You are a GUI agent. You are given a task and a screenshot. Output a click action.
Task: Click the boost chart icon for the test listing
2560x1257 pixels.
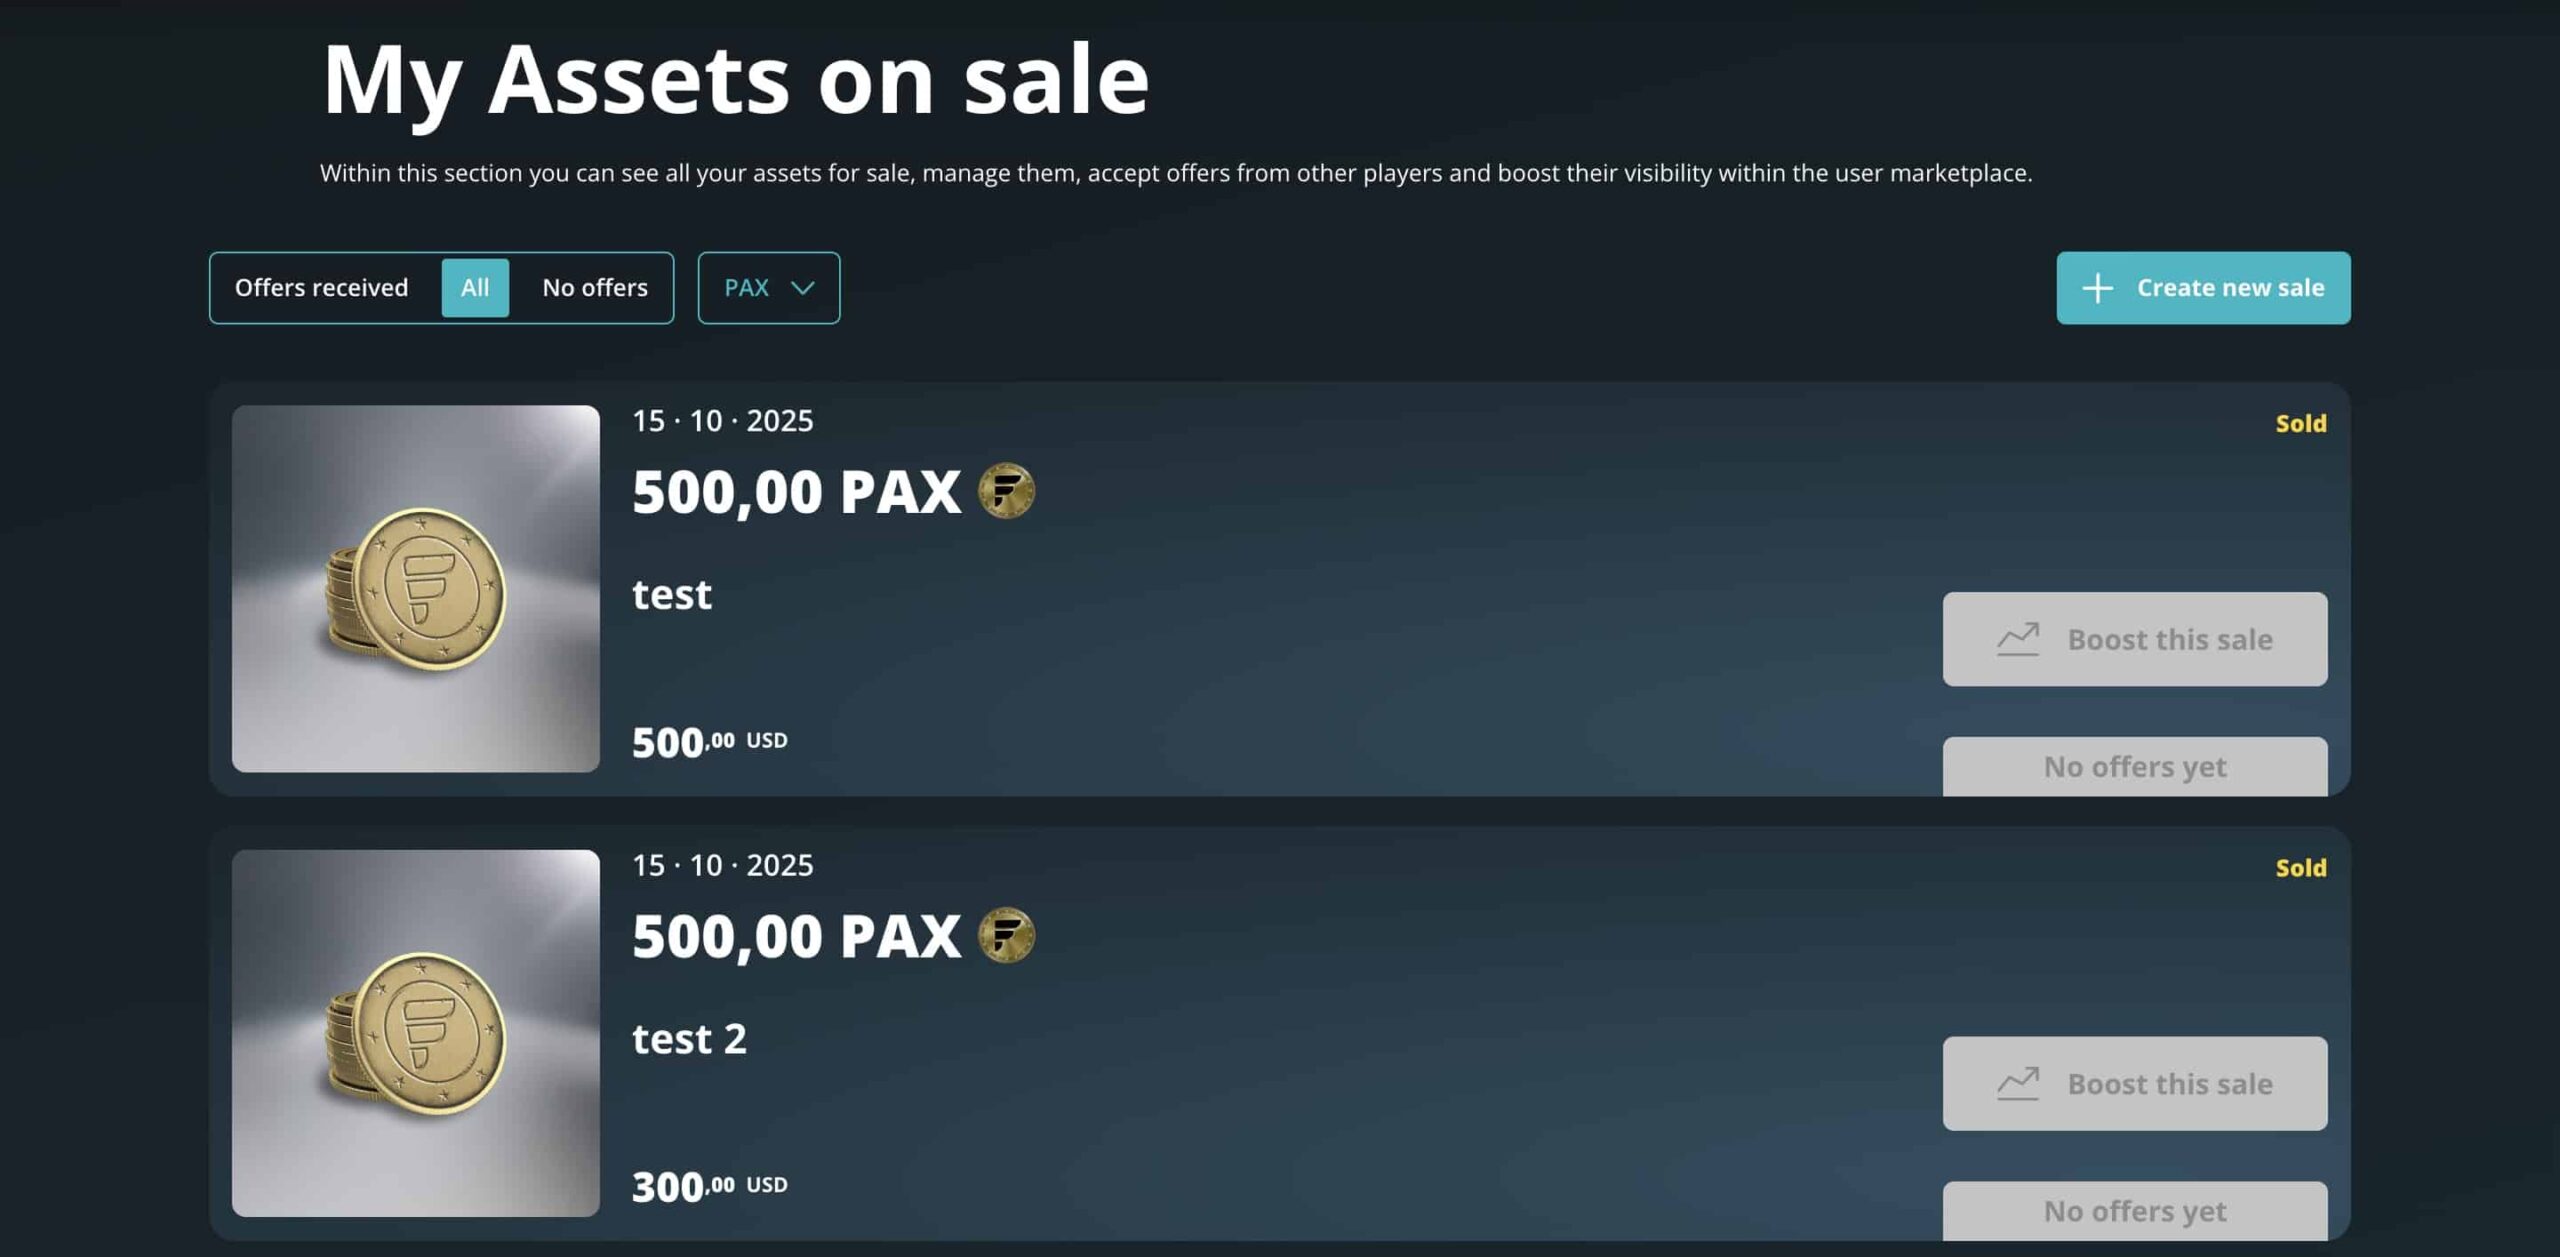pyautogui.click(x=2017, y=639)
